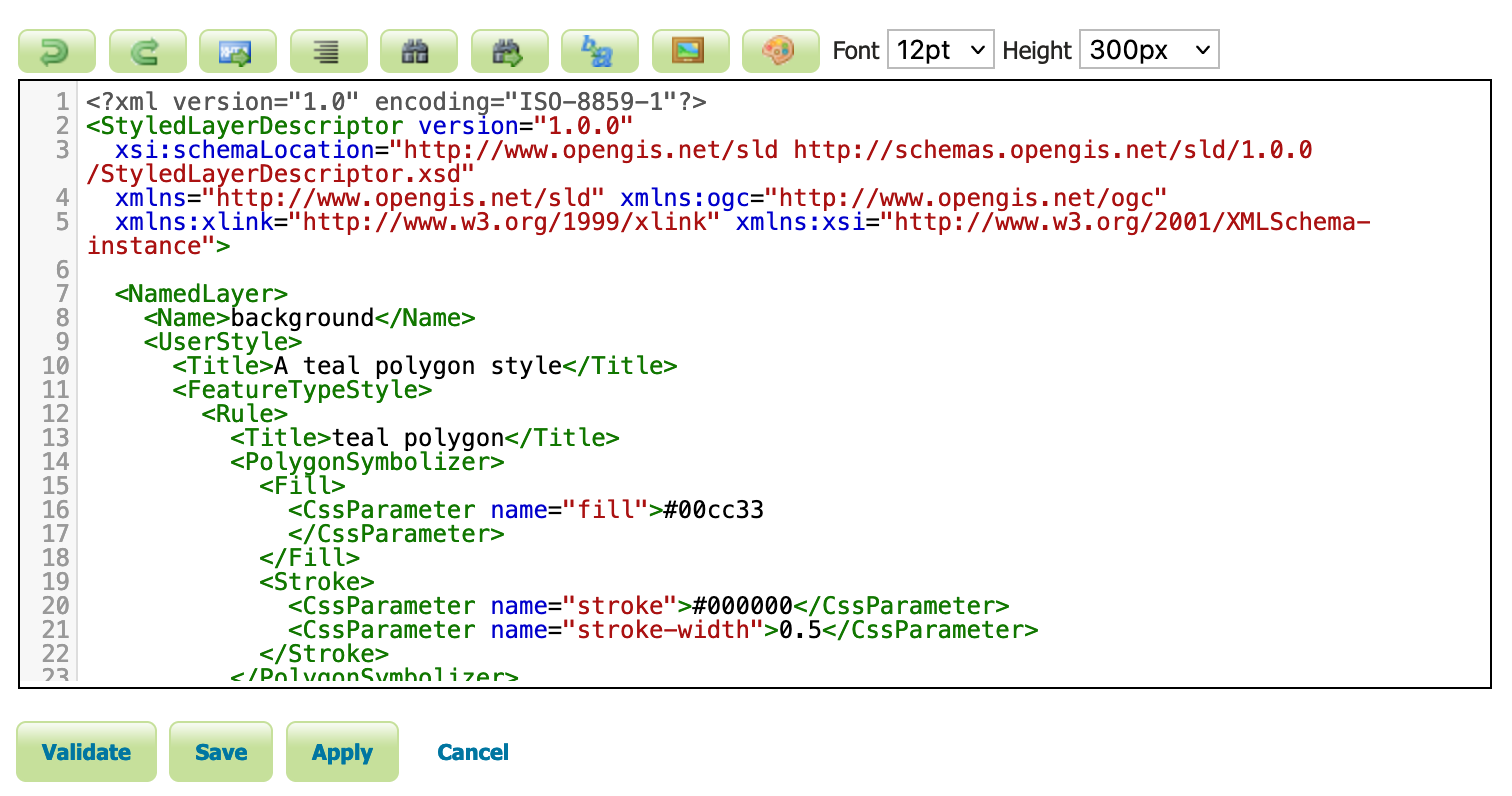Click the Cancel link

pyautogui.click(x=473, y=752)
